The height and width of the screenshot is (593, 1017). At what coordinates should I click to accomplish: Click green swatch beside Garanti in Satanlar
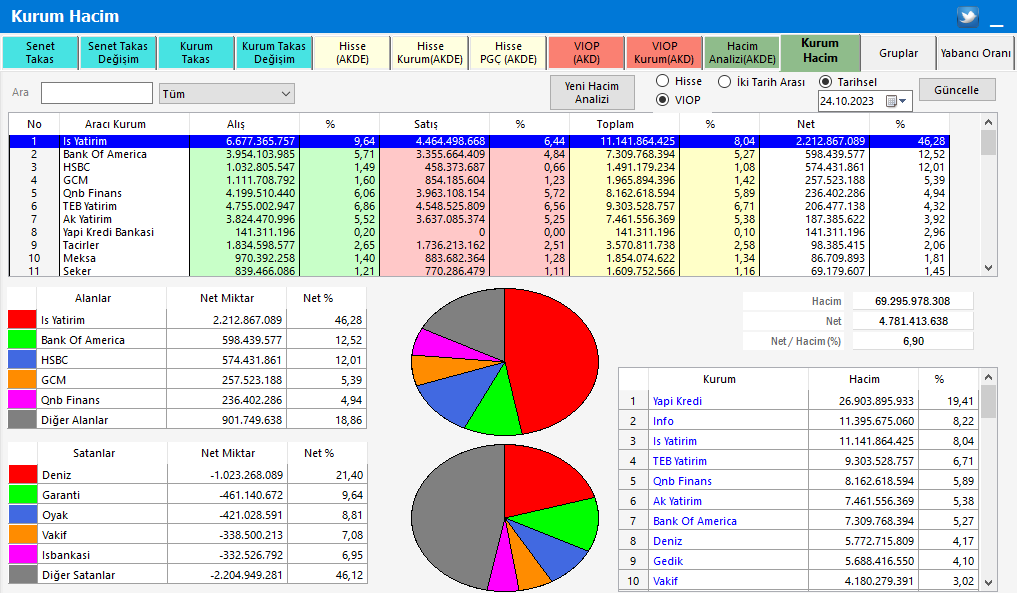(x=23, y=494)
